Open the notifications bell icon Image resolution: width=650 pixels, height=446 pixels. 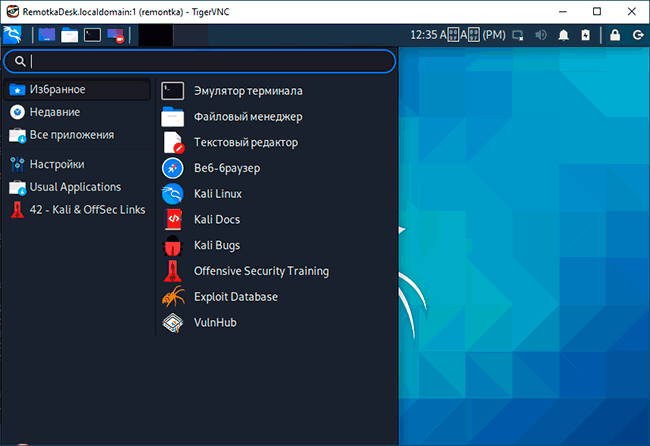pos(563,35)
